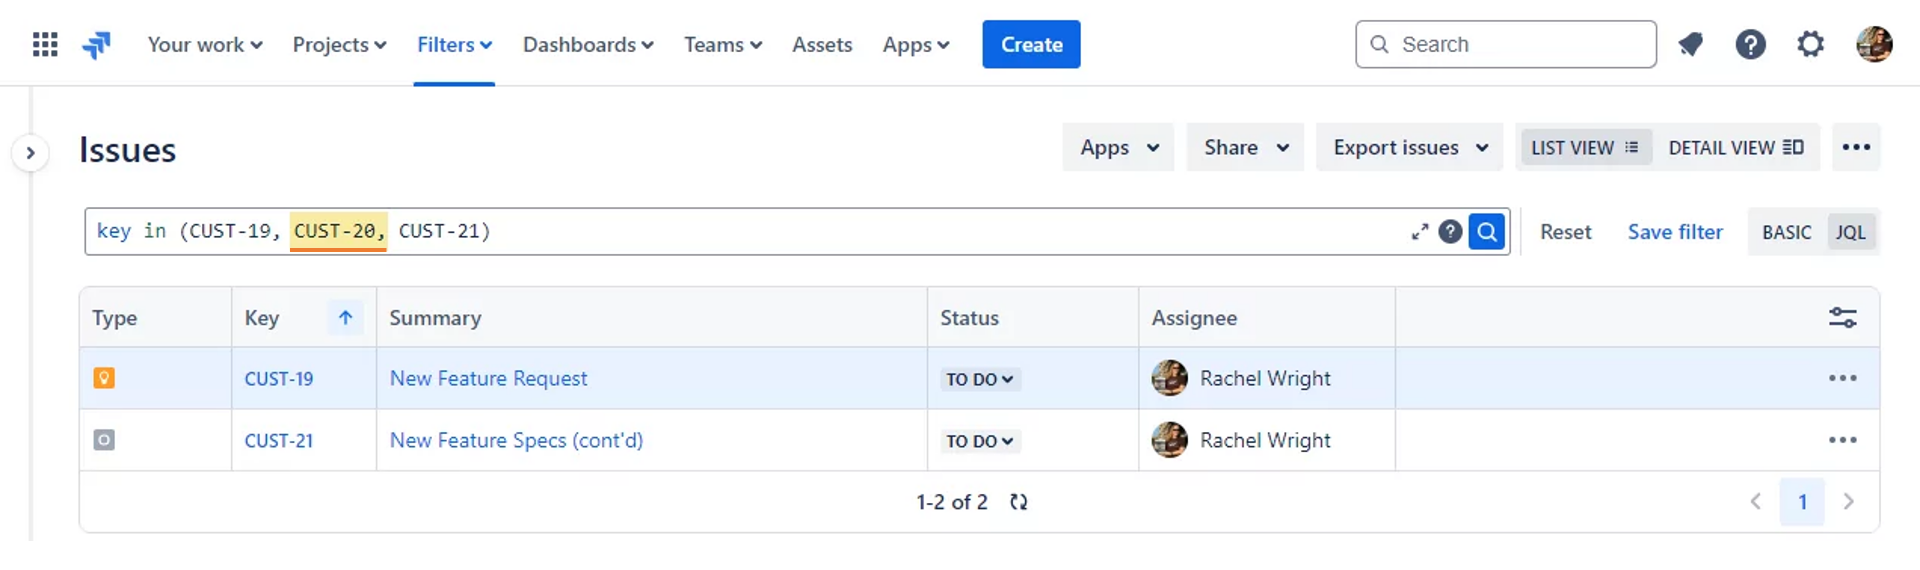This screenshot has width=1920, height=570.
Task: Click the Jira logo icon
Action: pyautogui.click(x=97, y=44)
